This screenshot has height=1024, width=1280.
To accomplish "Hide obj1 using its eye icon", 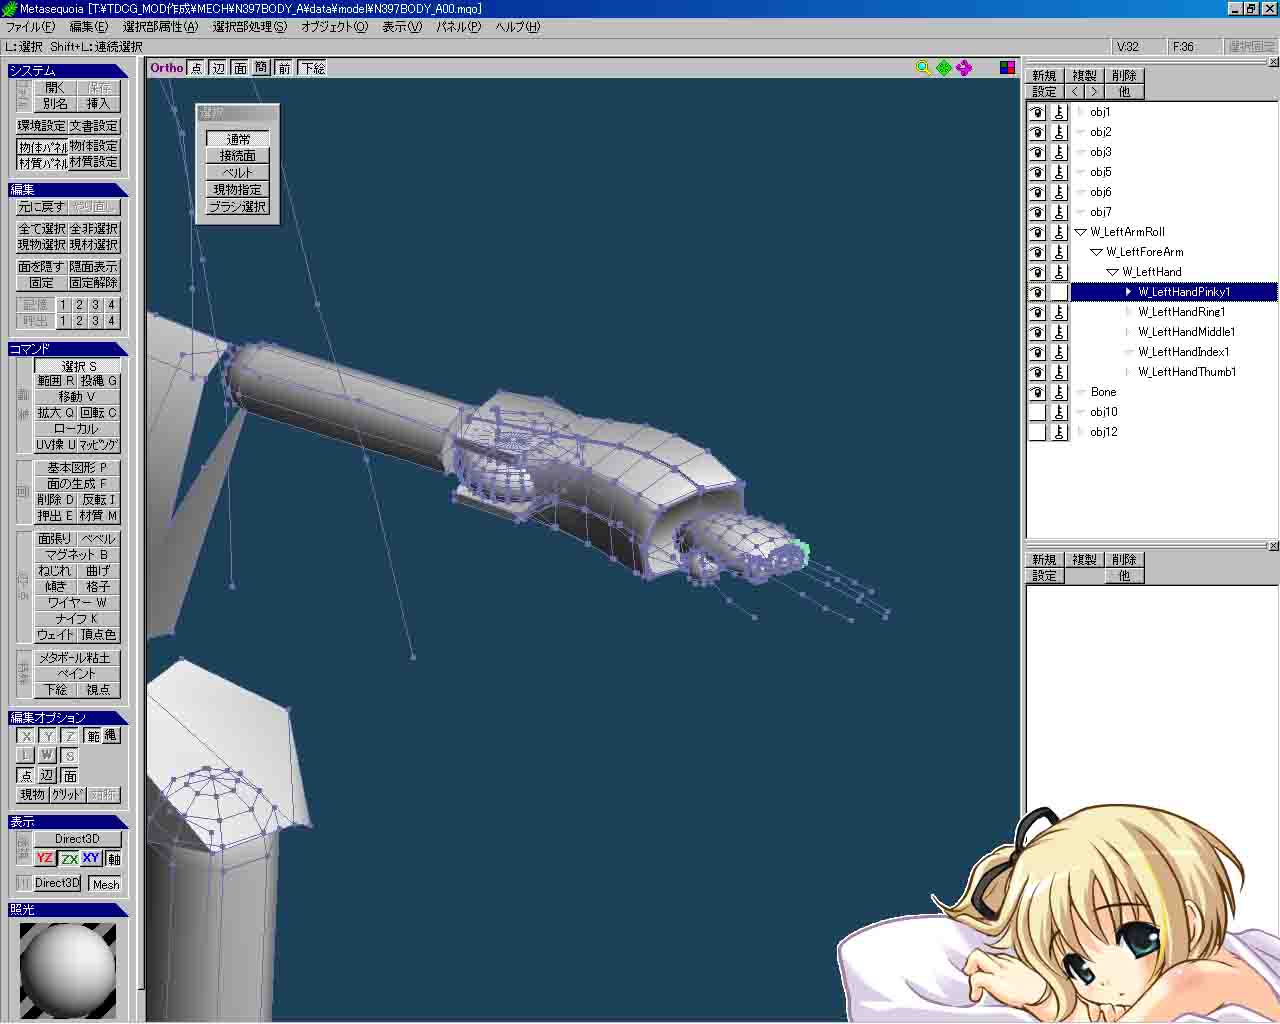I will click(x=1037, y=112).
